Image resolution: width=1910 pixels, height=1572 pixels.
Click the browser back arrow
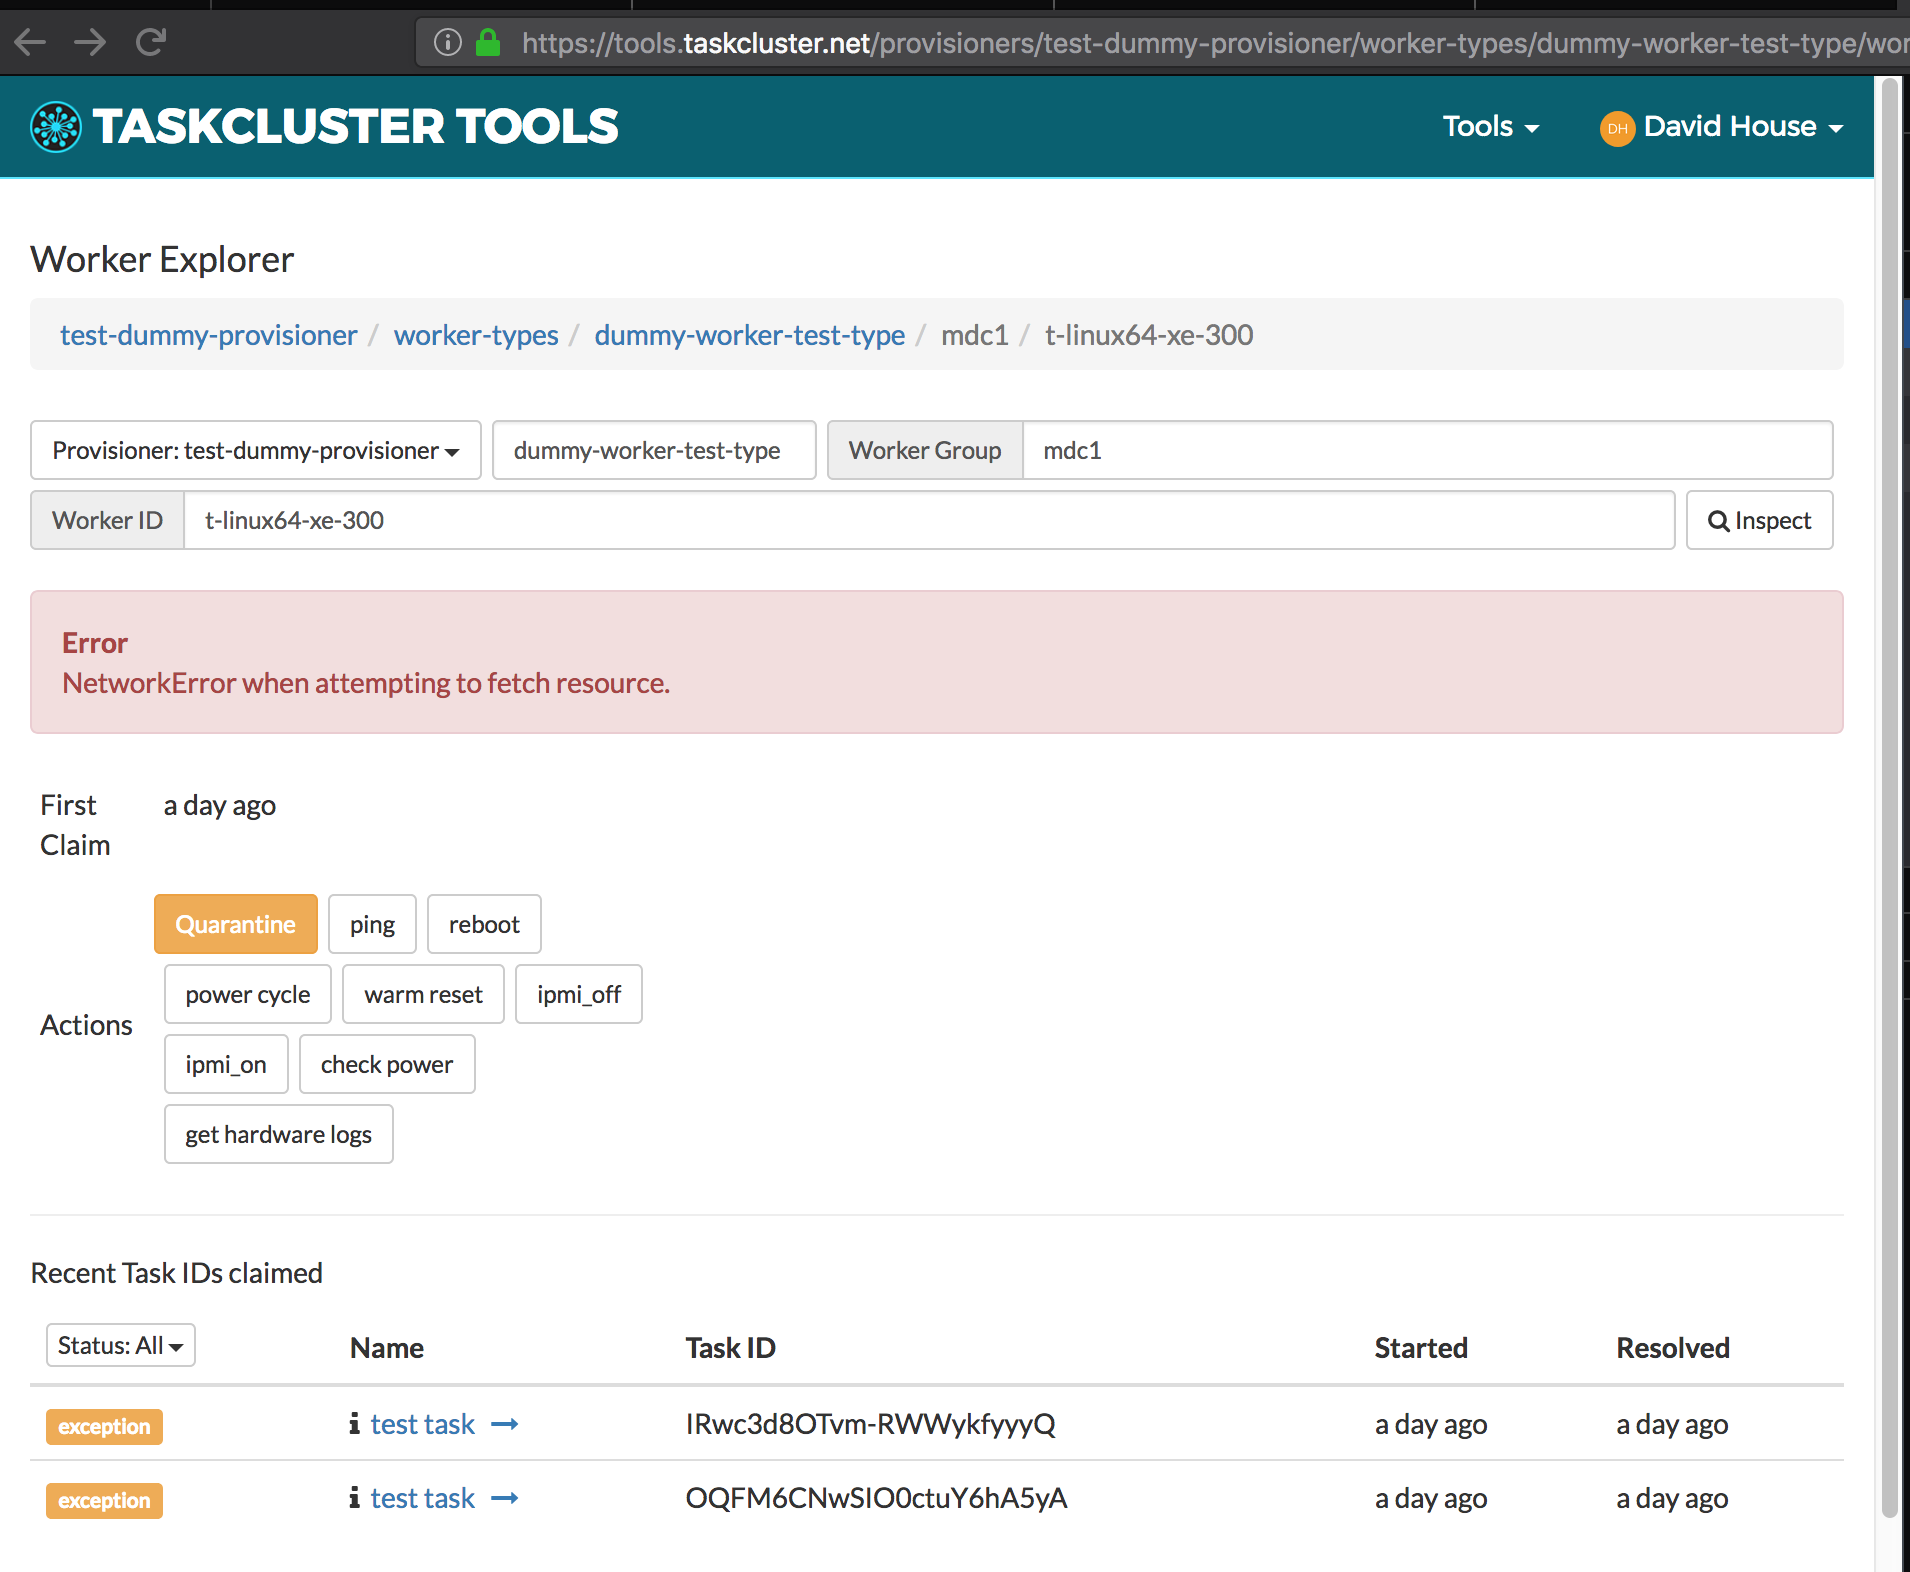[30, 42]
